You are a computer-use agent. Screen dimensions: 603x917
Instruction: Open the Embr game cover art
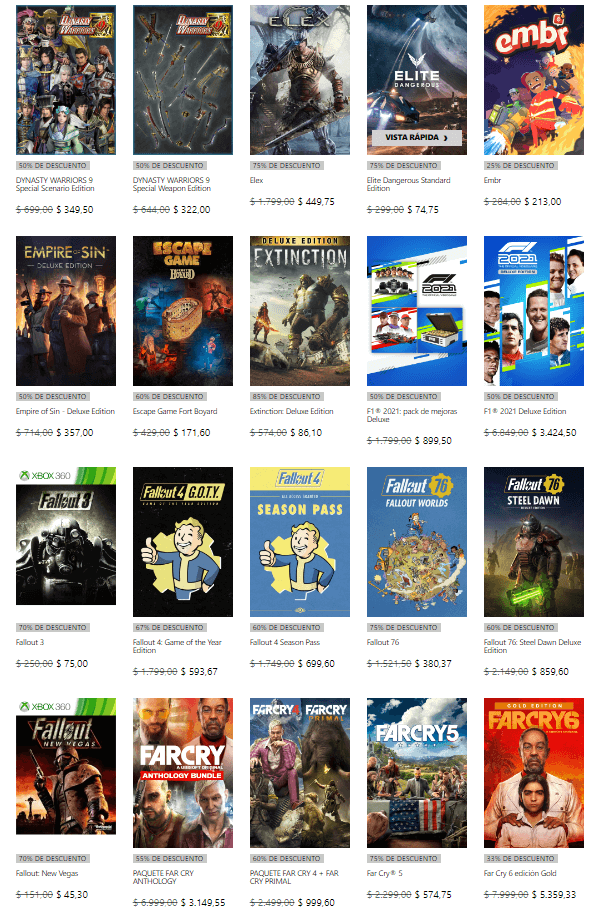(533, 80)
